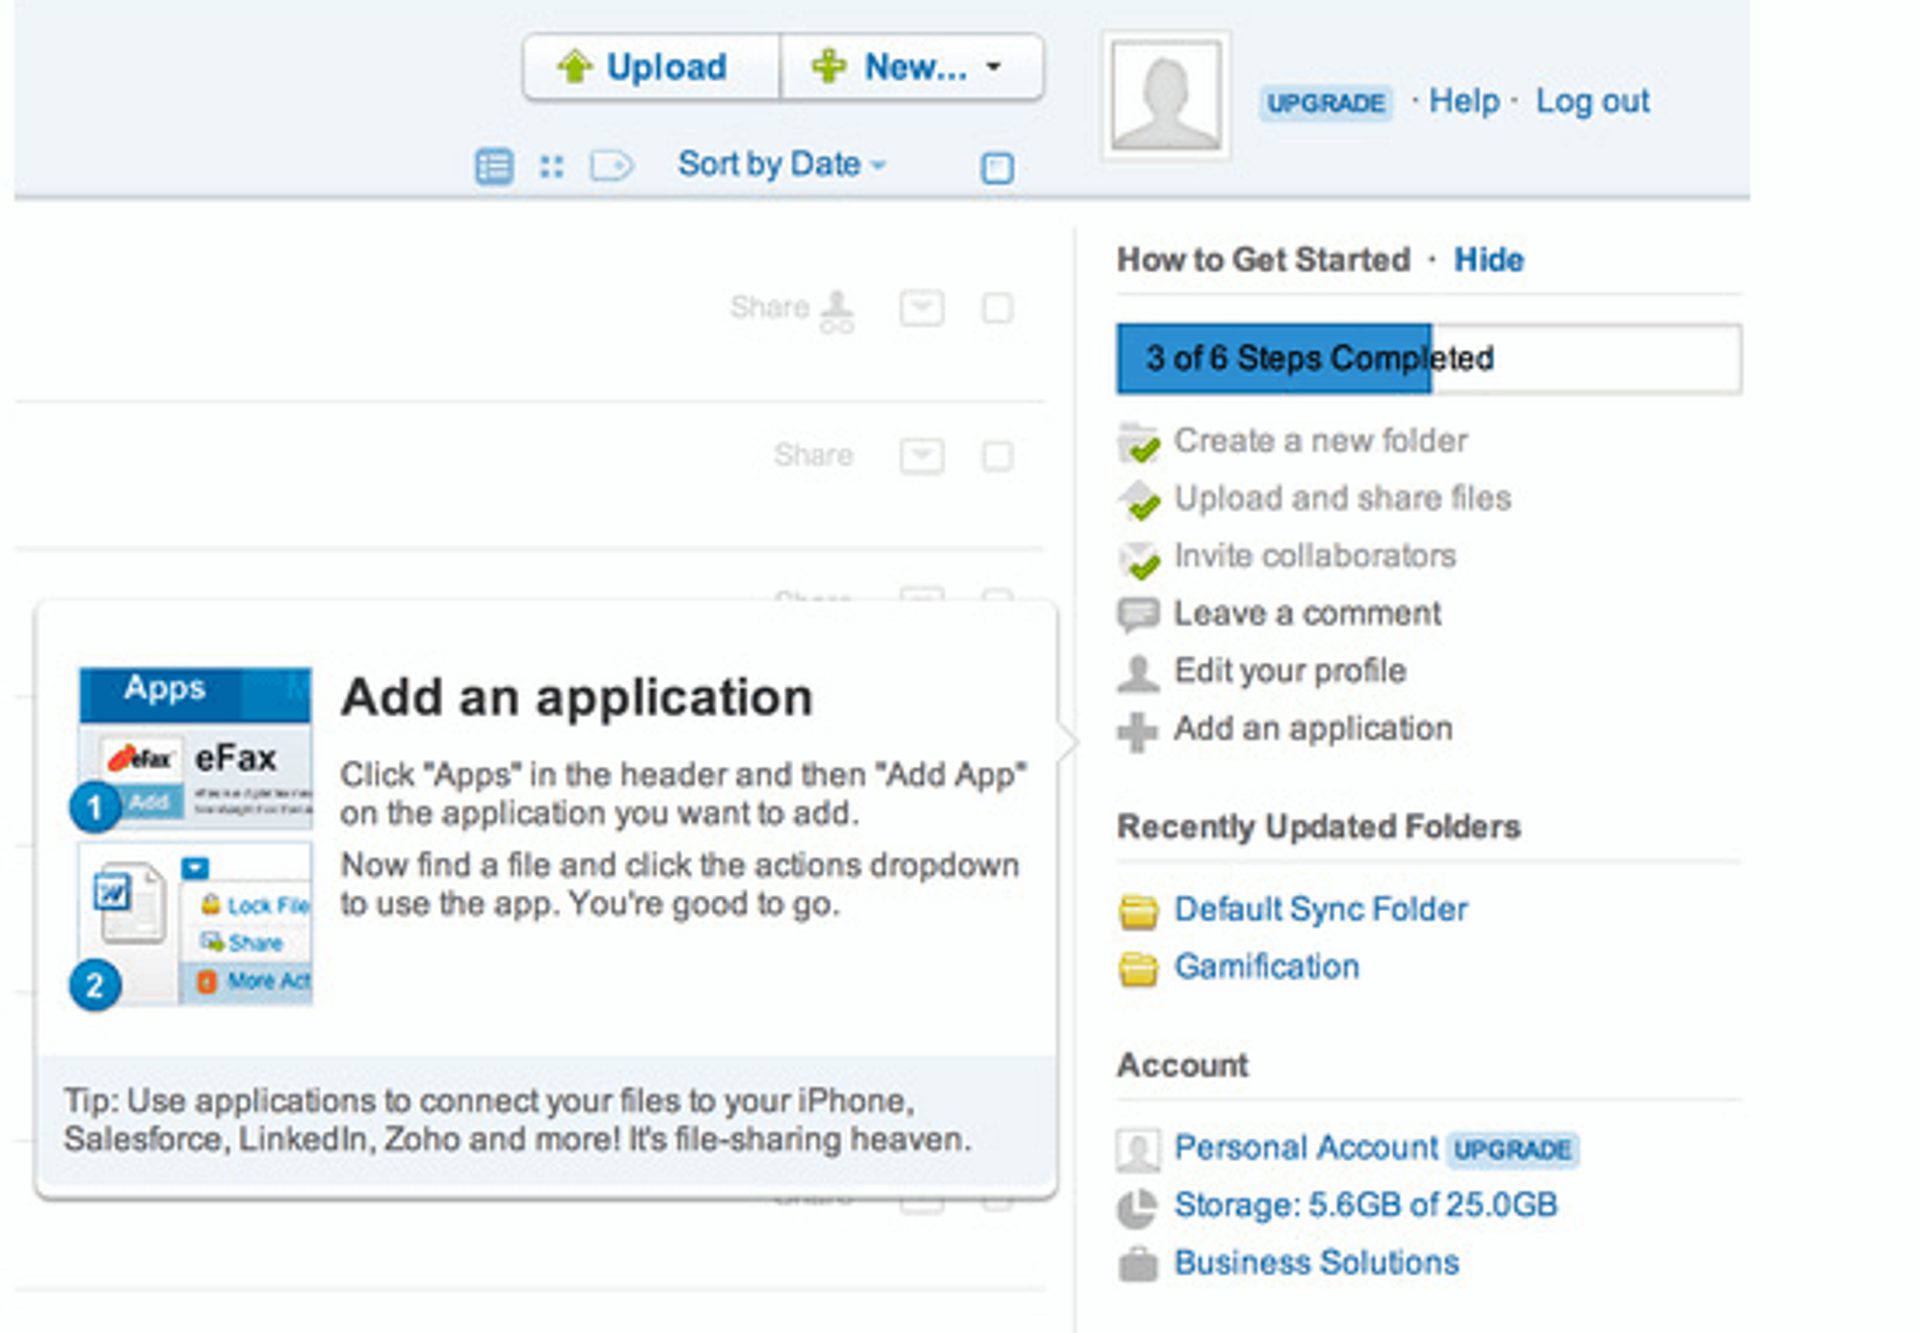Open first row actions dropdown arrow
This screenshot has width=1920, height=1333.
click(x=921, y=308)
